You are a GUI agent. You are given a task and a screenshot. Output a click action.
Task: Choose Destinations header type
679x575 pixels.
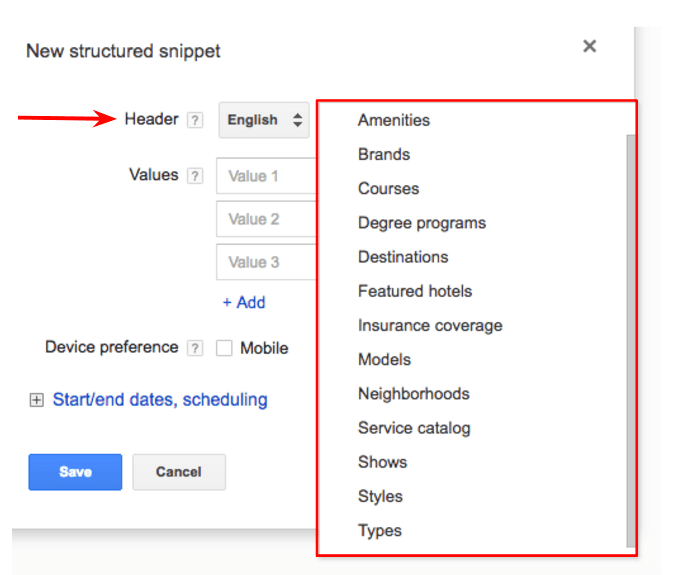pos(403,257)
